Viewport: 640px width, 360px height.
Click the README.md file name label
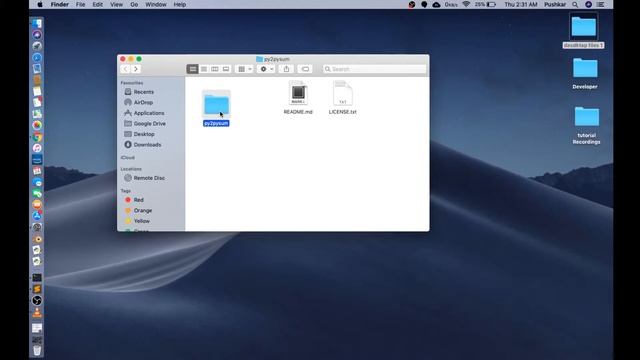tap(298, 112)
